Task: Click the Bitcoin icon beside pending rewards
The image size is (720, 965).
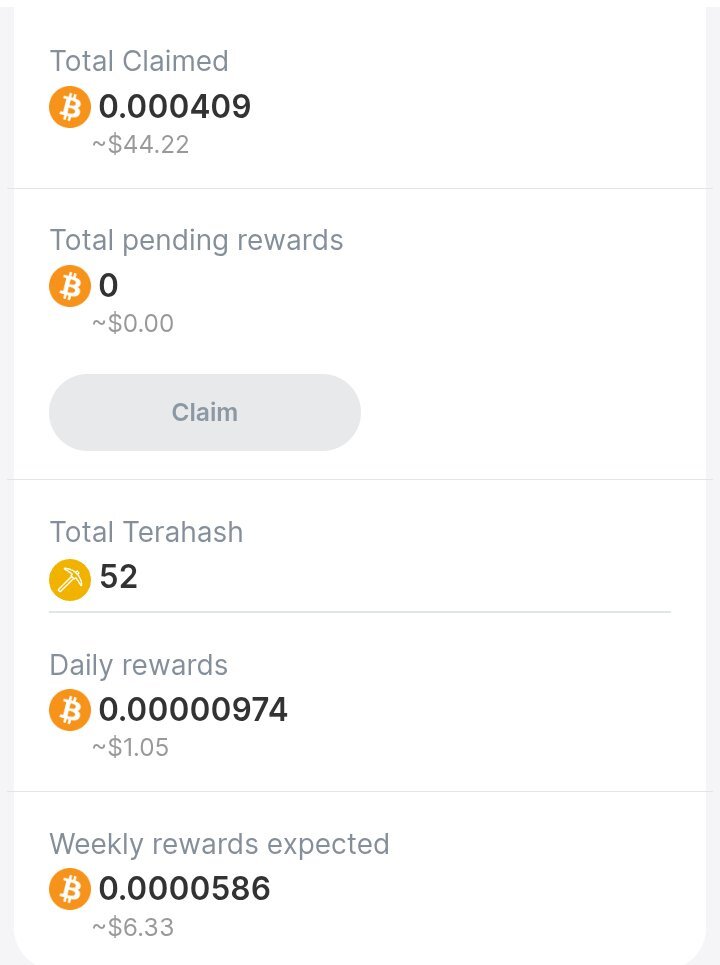Action: [x=70, y=286]
